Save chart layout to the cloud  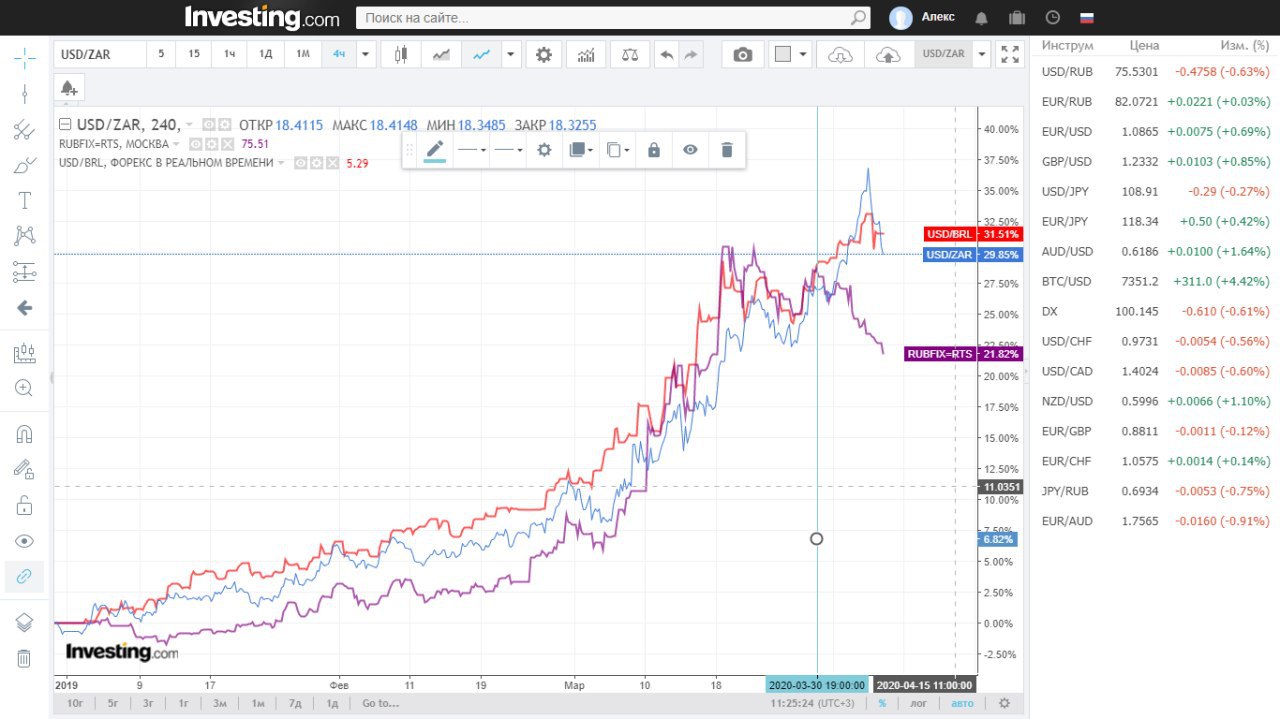click(887, 55)
